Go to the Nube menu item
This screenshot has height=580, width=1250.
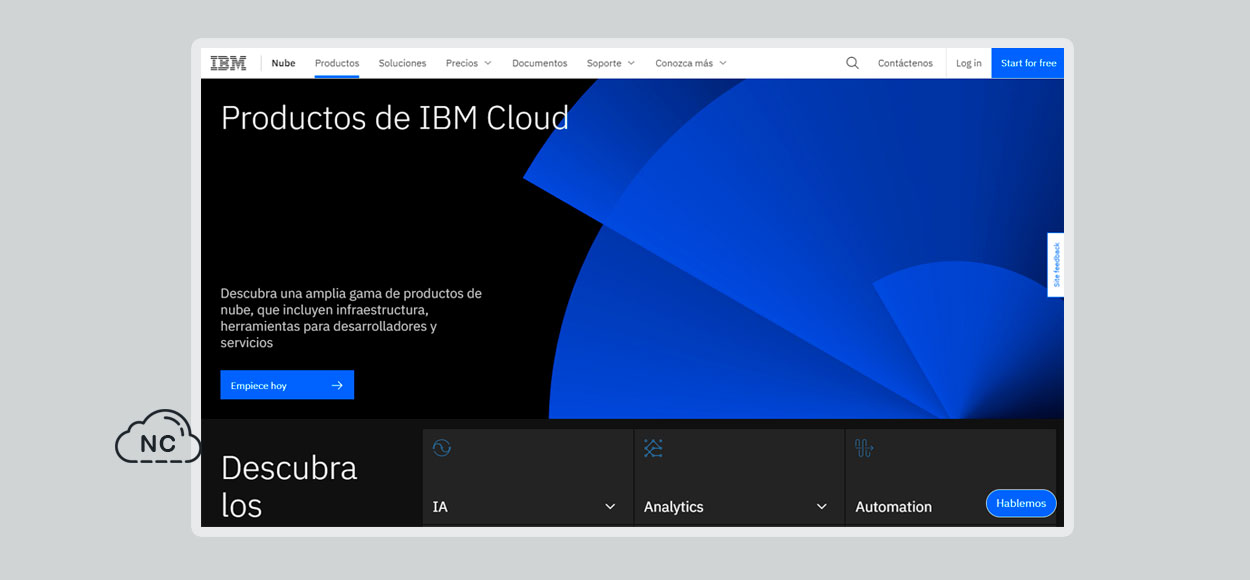(x=283, y=63)
